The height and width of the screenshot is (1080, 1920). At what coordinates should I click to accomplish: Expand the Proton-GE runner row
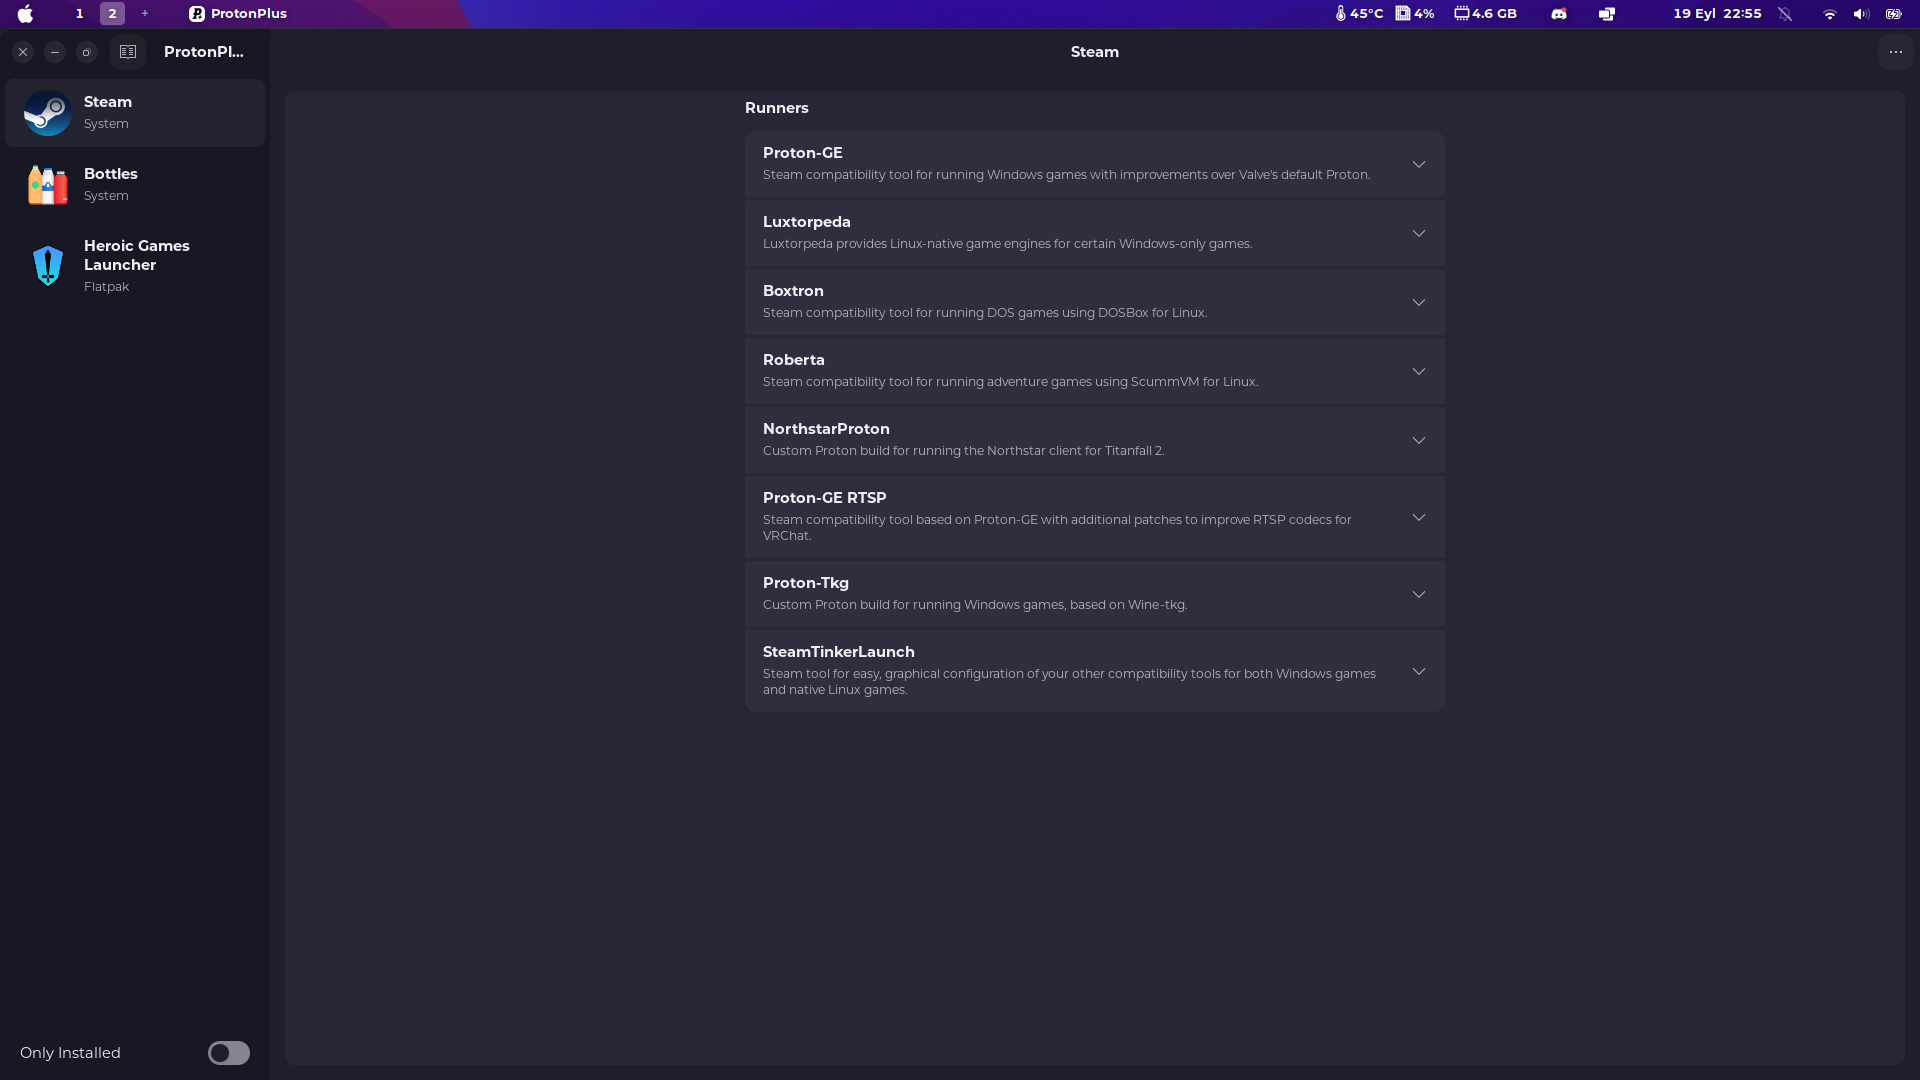click(x=1094, y=164)
